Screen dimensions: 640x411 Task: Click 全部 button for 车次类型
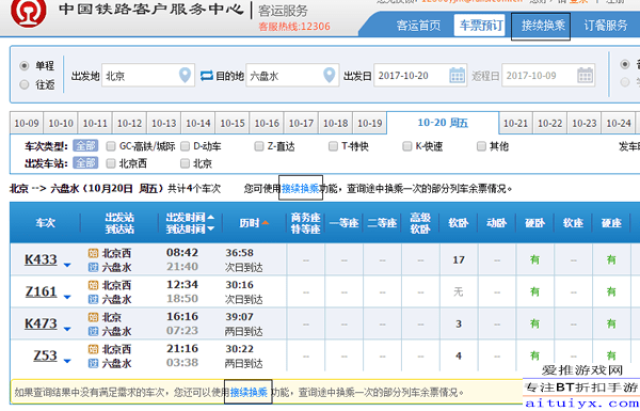pyautogui.click(x=85, y=146)
